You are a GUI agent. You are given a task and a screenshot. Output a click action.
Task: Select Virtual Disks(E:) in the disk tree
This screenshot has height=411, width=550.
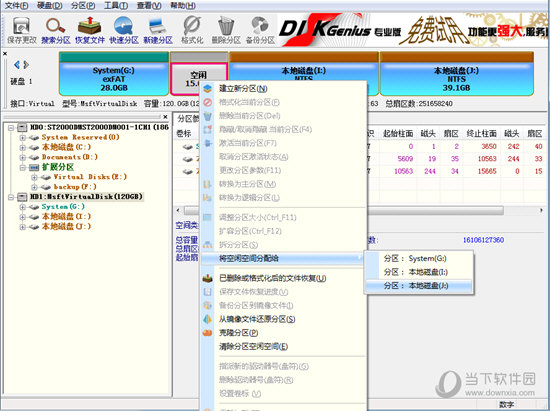[x=90, y=177]
